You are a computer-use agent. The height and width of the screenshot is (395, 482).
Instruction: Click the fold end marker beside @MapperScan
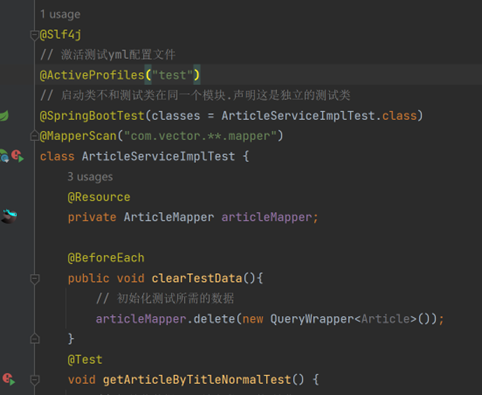(34, 136)
